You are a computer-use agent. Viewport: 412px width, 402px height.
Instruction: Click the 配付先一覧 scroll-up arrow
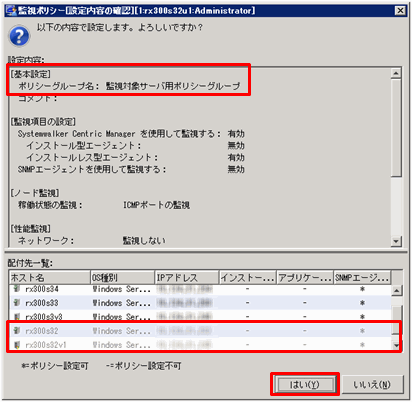click(x=396, y=290)
